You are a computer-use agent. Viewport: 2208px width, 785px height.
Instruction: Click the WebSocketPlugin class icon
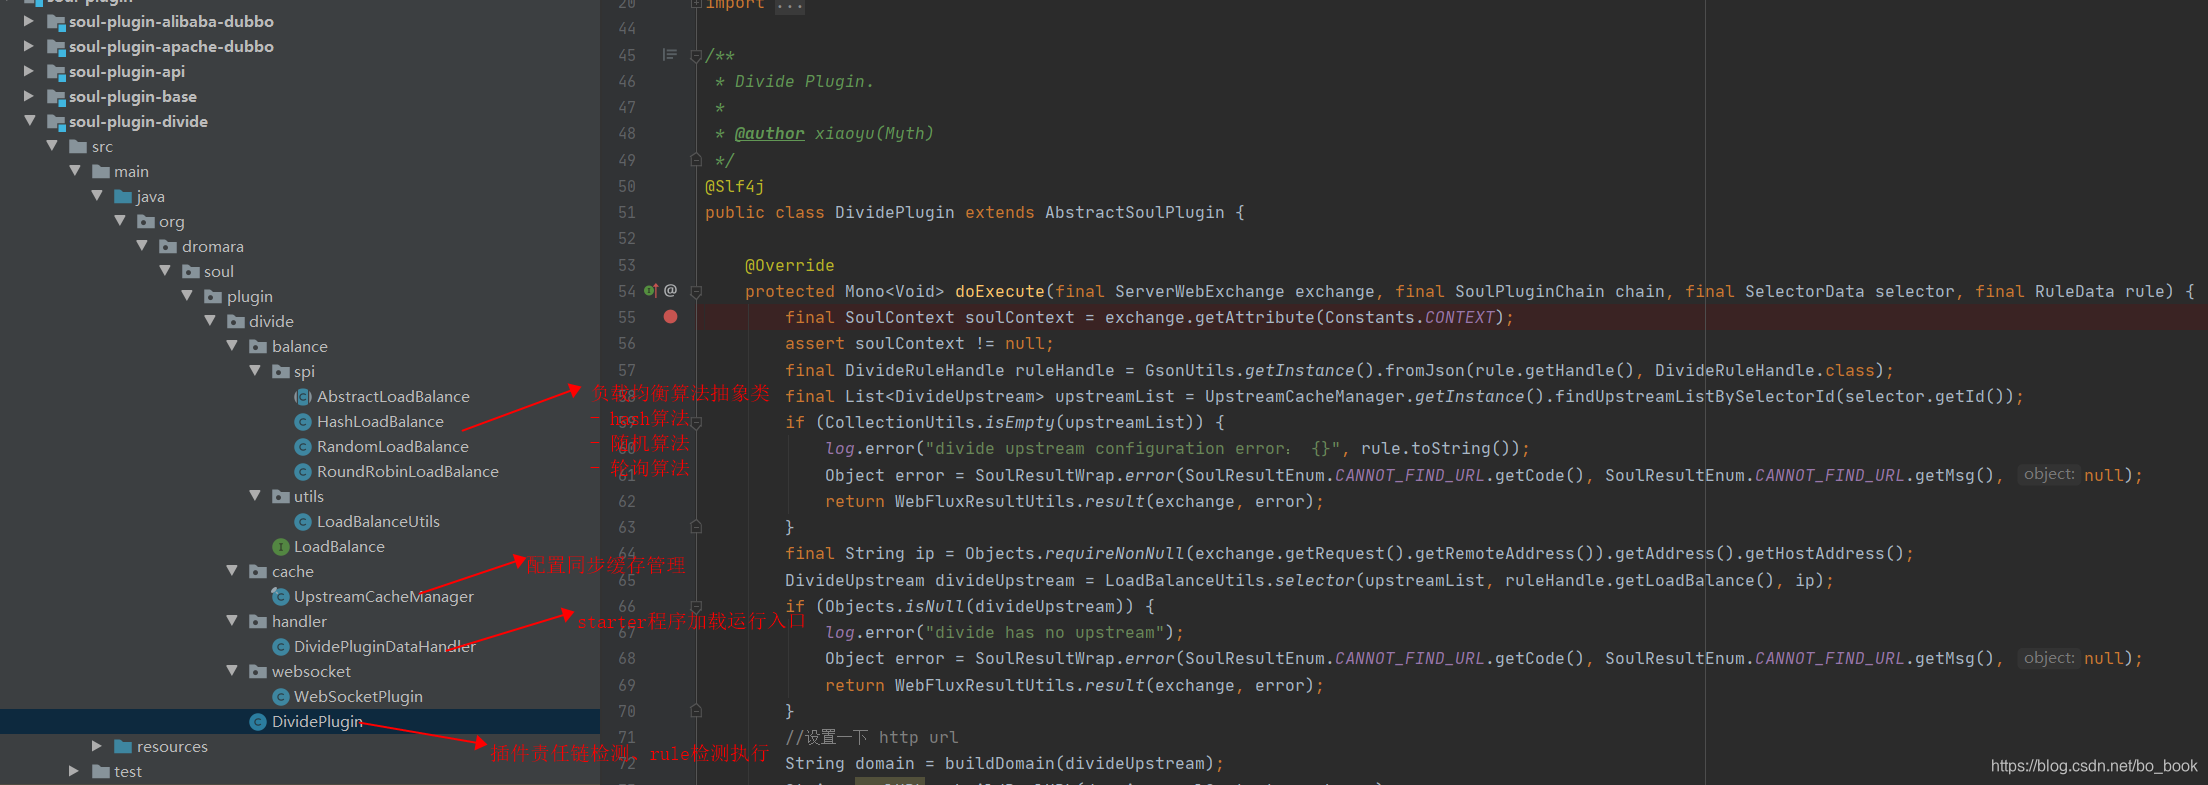pos(281,697)
